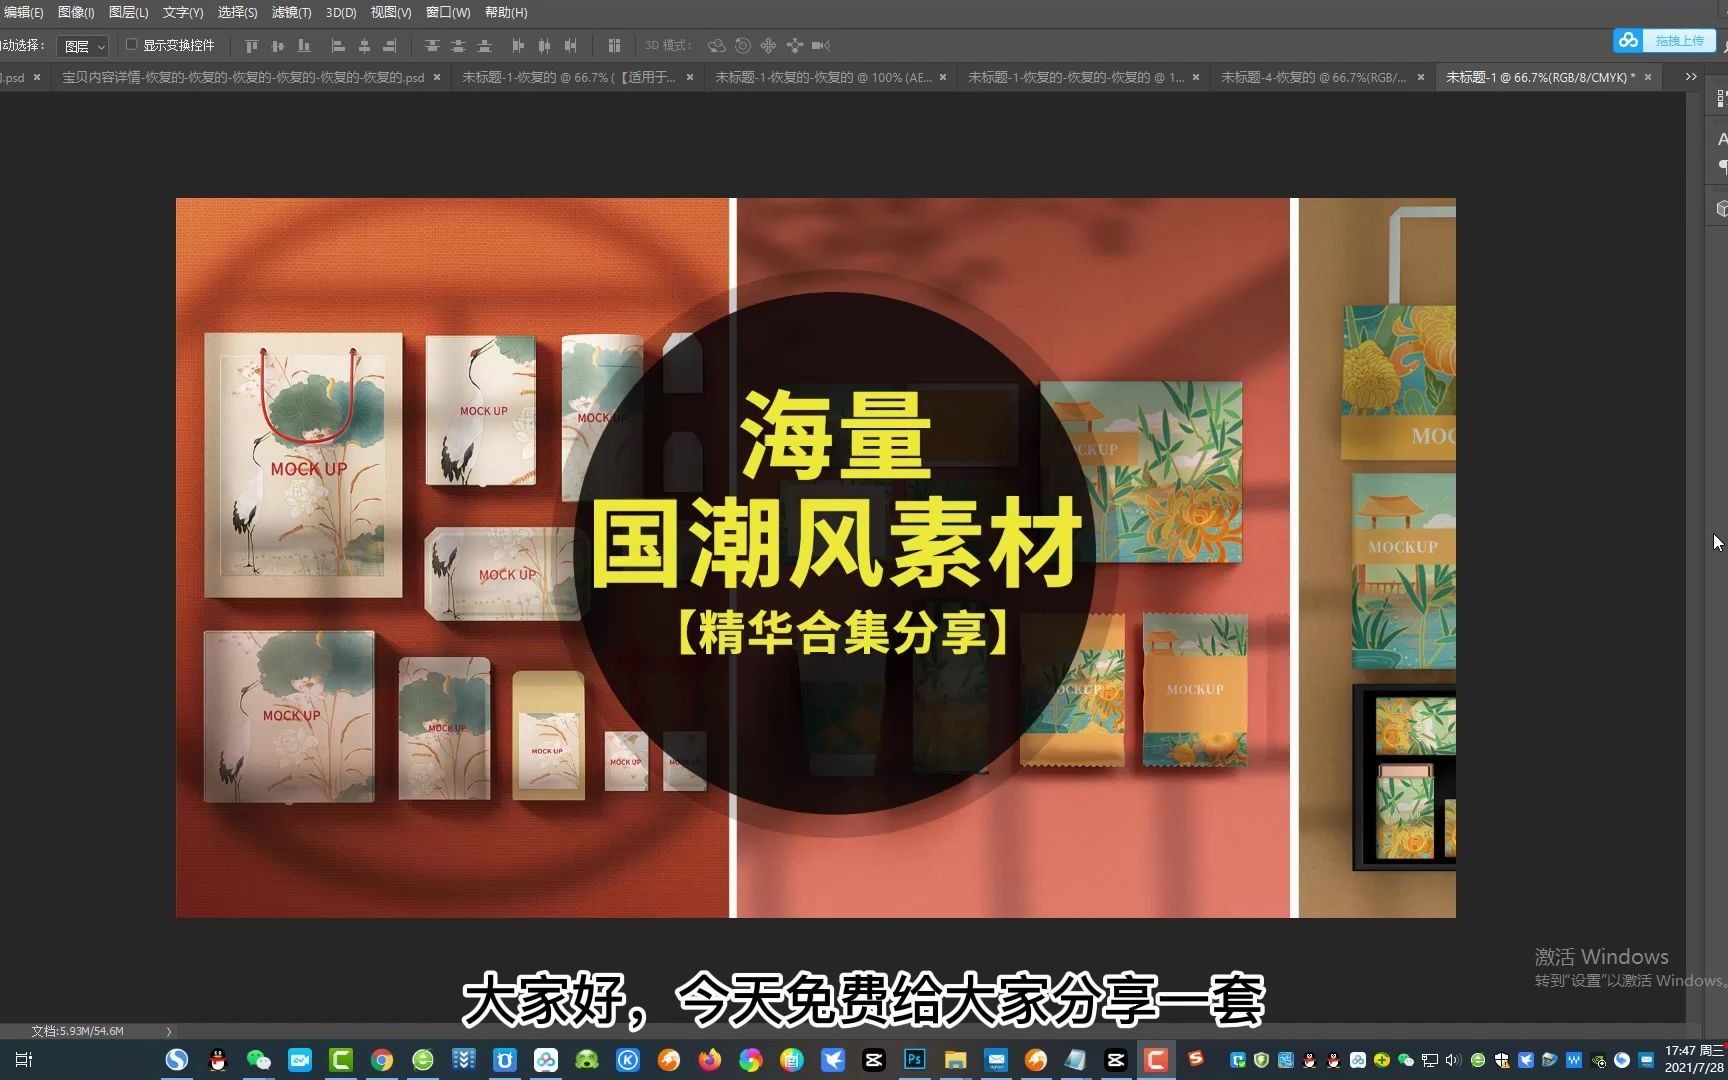Viewport: 1728px width, 1080px height.
Task: Open Google Chrome from the taskbar
Action: [x=381, y=1060]
